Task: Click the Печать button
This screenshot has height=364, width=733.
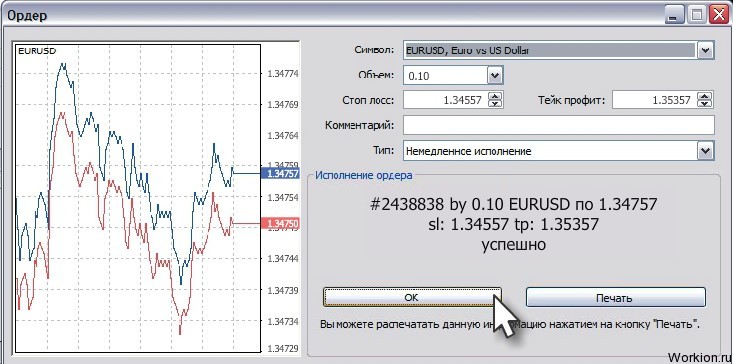Action: click(615, 297)
